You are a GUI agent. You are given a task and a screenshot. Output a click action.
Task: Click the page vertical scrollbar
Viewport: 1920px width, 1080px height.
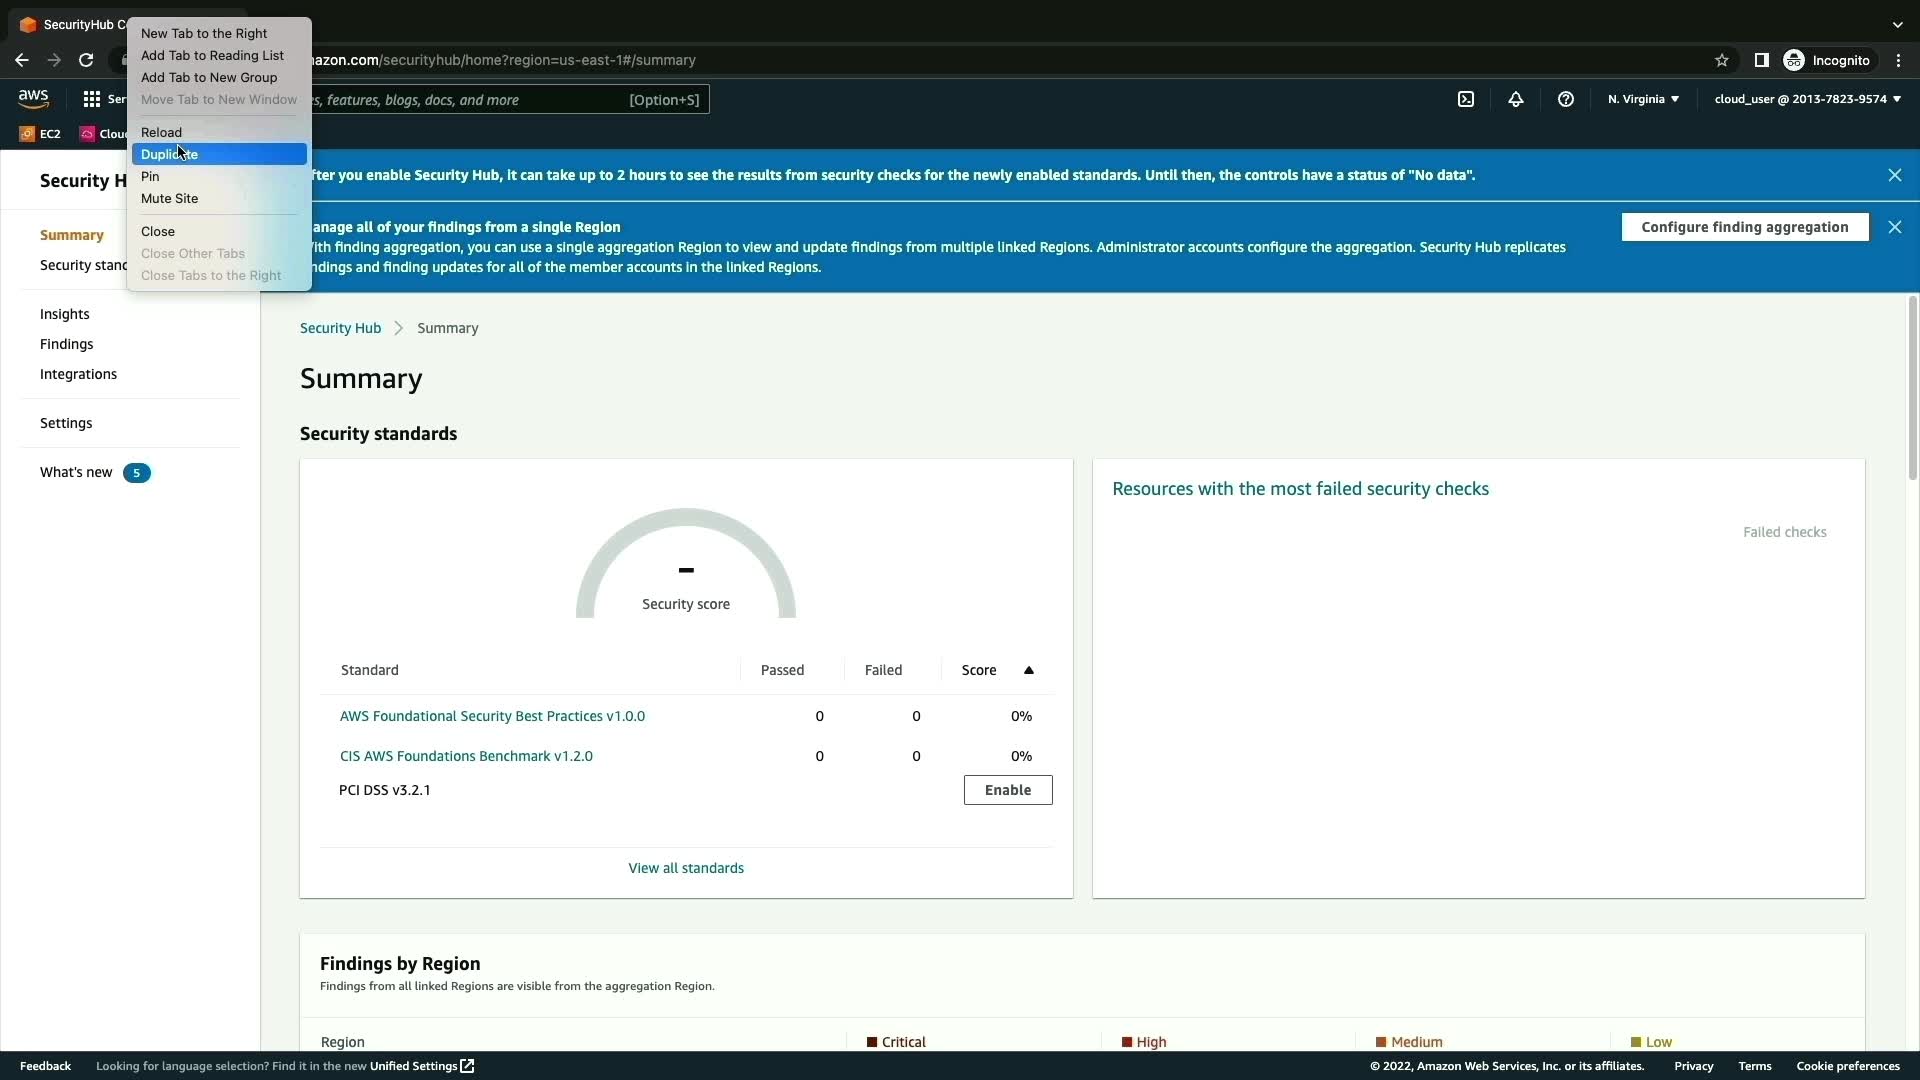[x=1912, y=390]
